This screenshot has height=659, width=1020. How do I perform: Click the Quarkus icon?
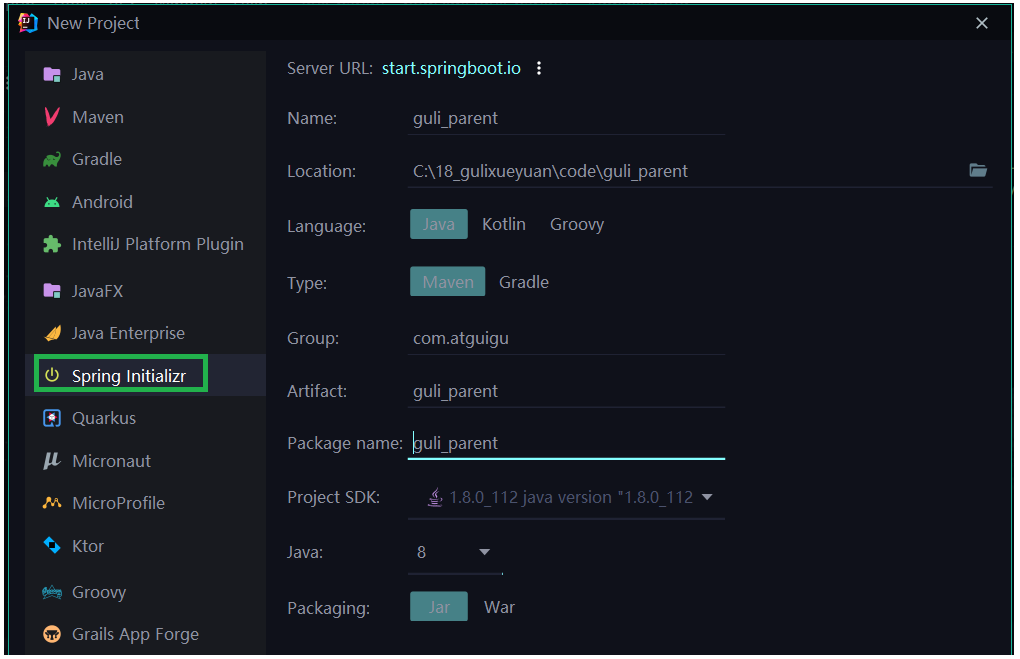tap(52, 418)
